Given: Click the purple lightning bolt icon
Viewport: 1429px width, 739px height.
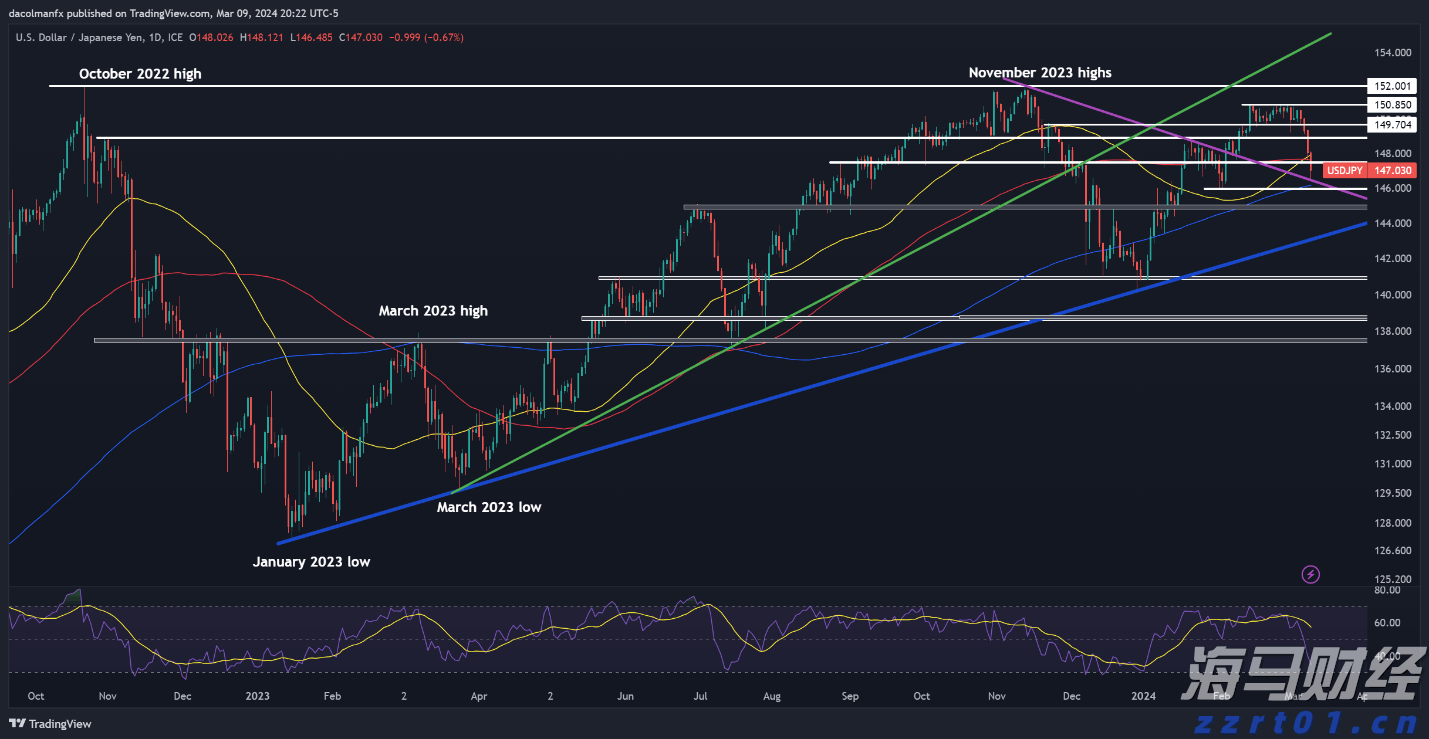Looking at the screenshot, I should (x=1311, y=574).
